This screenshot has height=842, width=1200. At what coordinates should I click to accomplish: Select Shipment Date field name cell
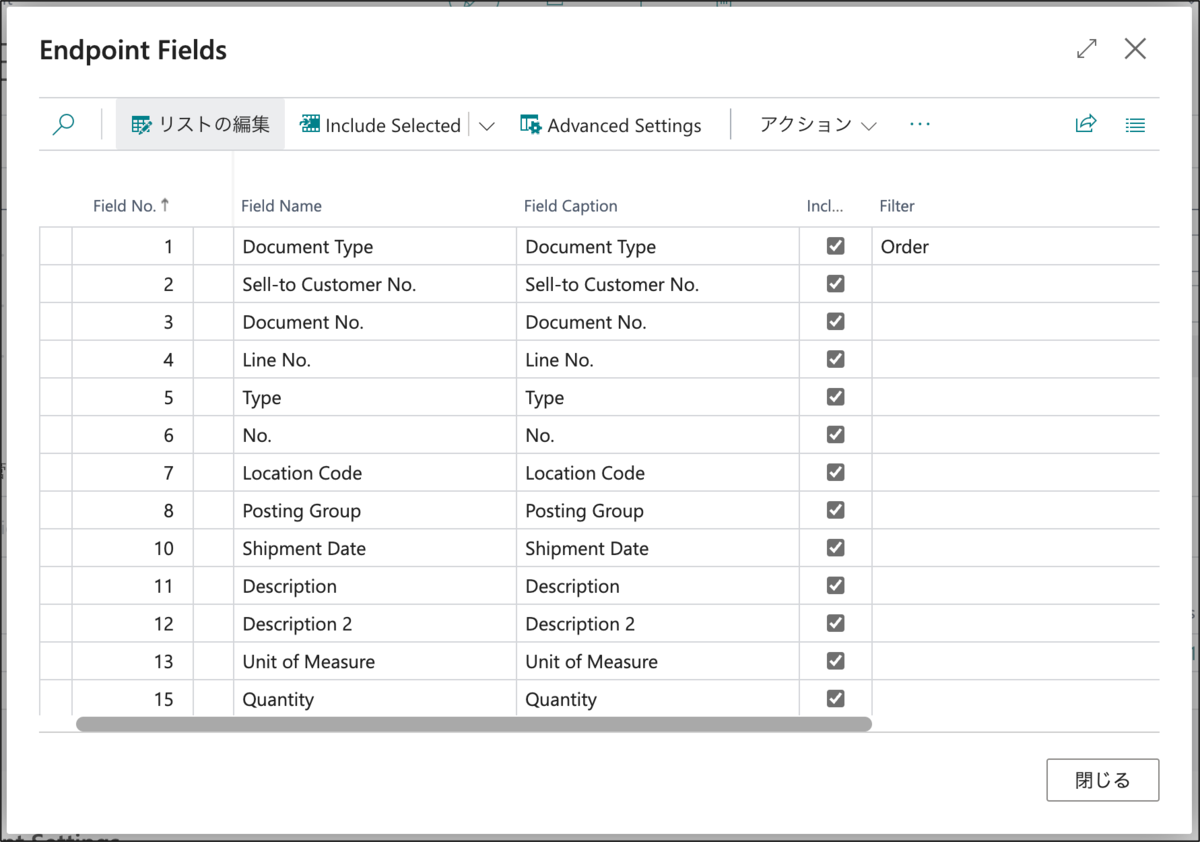click(x=375, y=549)
